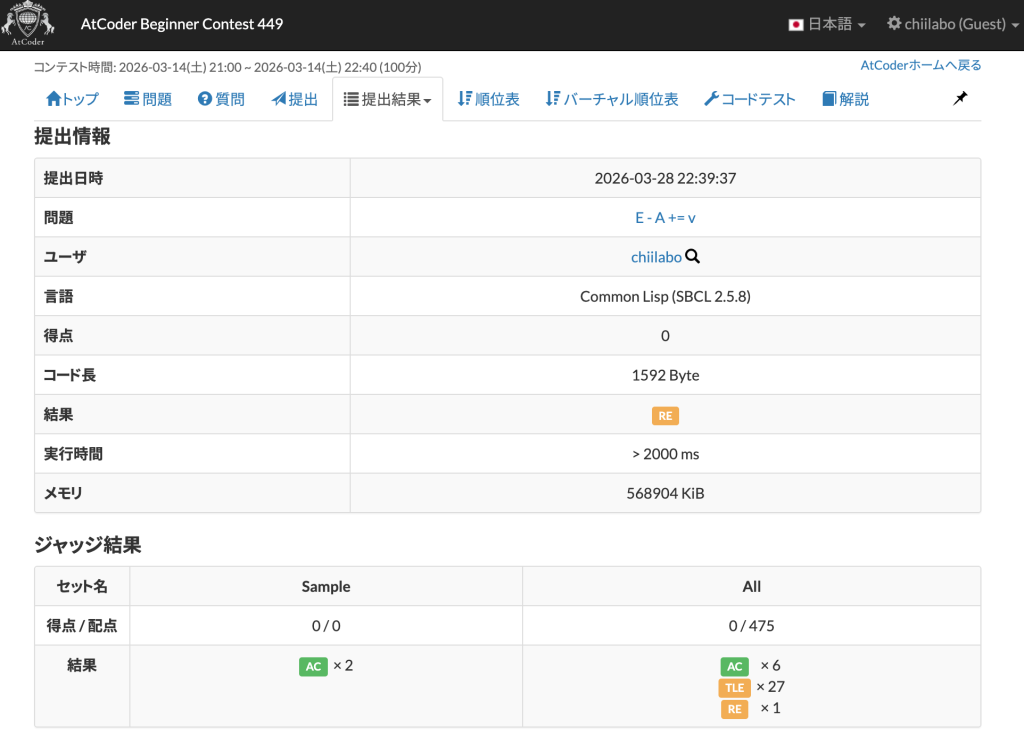Click the execution time > 2000 ms
The image size is (1024, 743).
pos(665,454)
